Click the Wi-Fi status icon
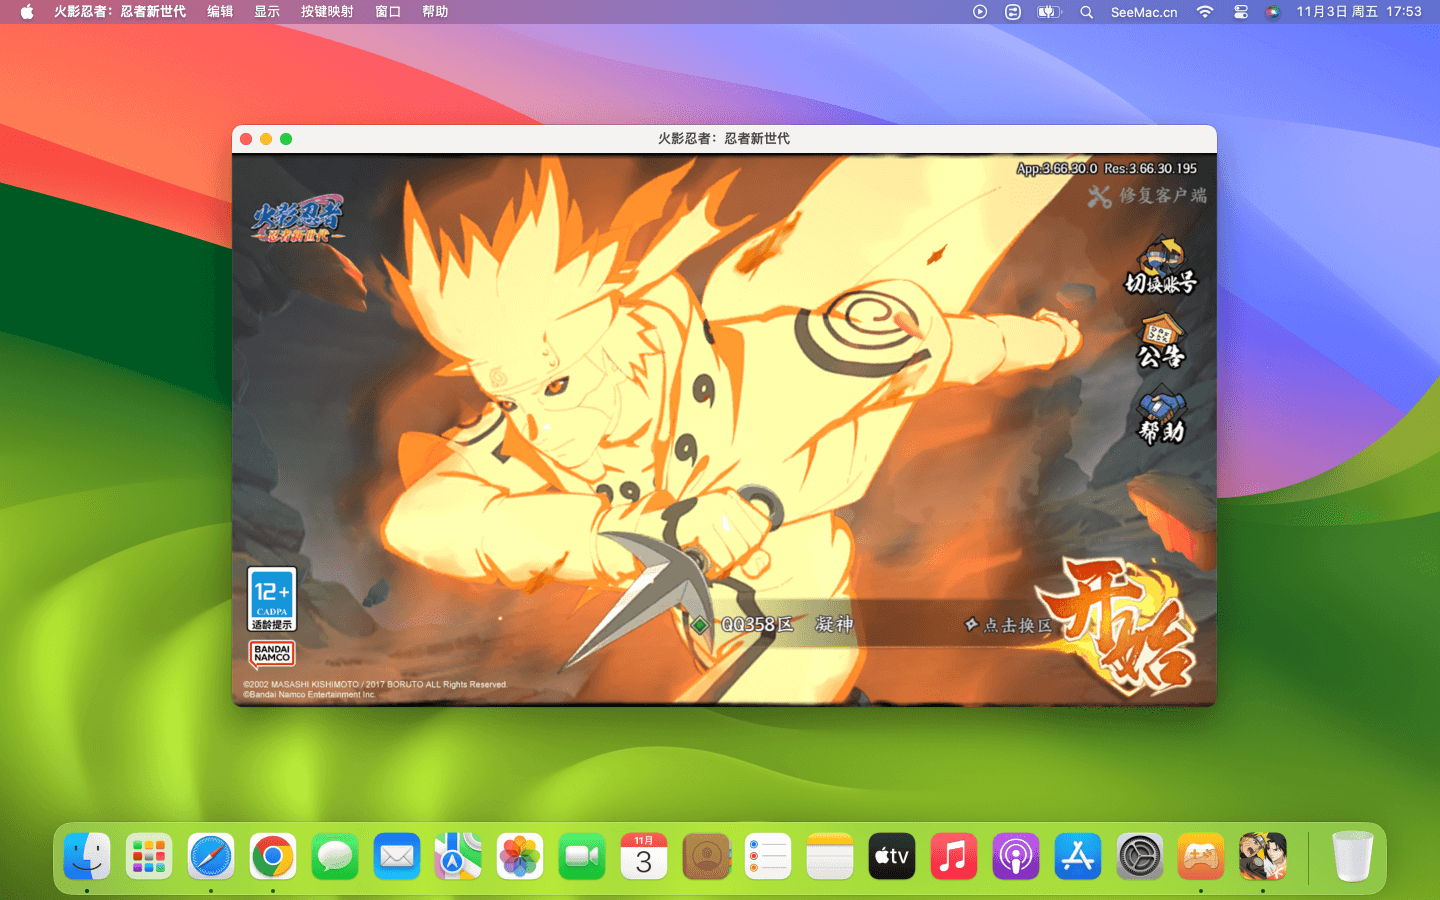The image size is (1440, 900). 1205,12
